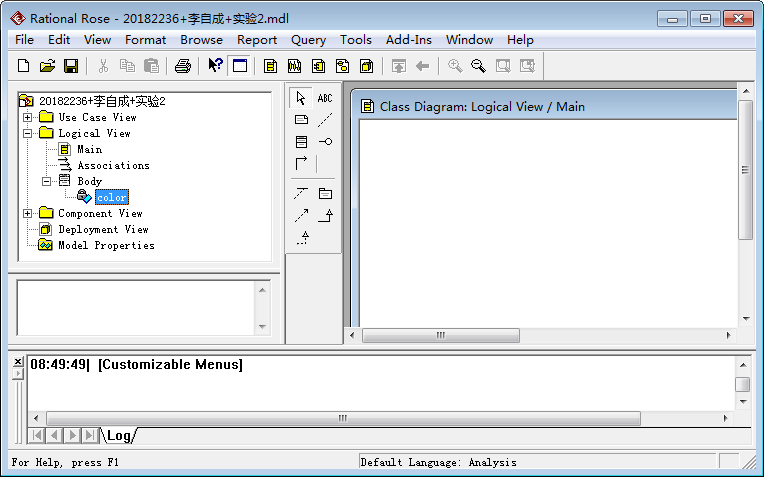The image size is (764, 477).
Task: Zoom out with the magnifier minus icon
Action: click(x=478, y=66)
